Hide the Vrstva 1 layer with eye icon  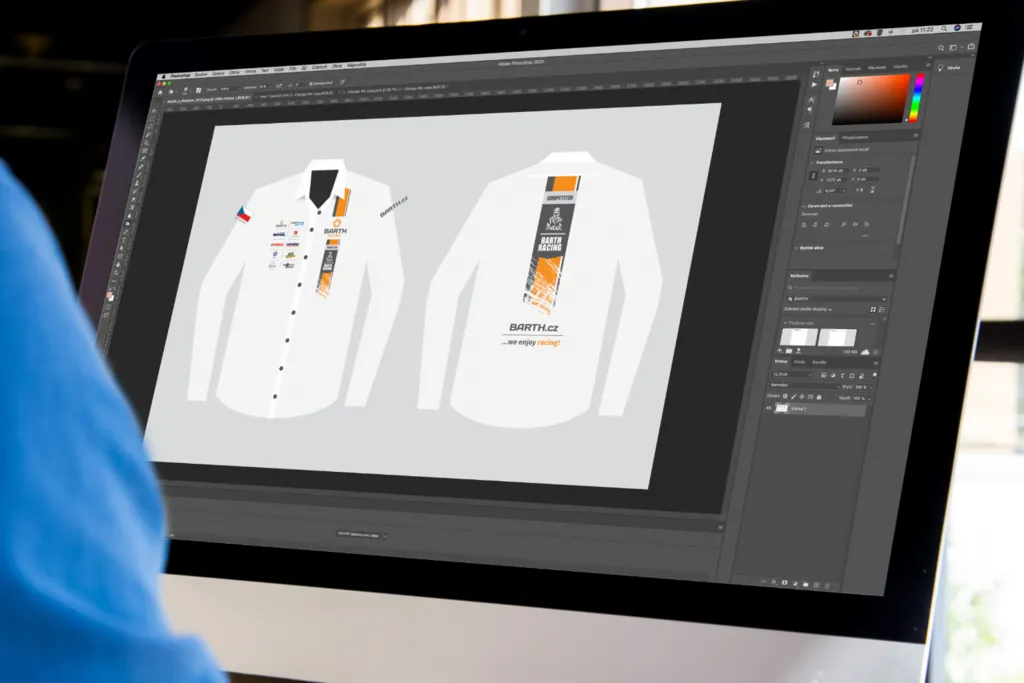769,408
